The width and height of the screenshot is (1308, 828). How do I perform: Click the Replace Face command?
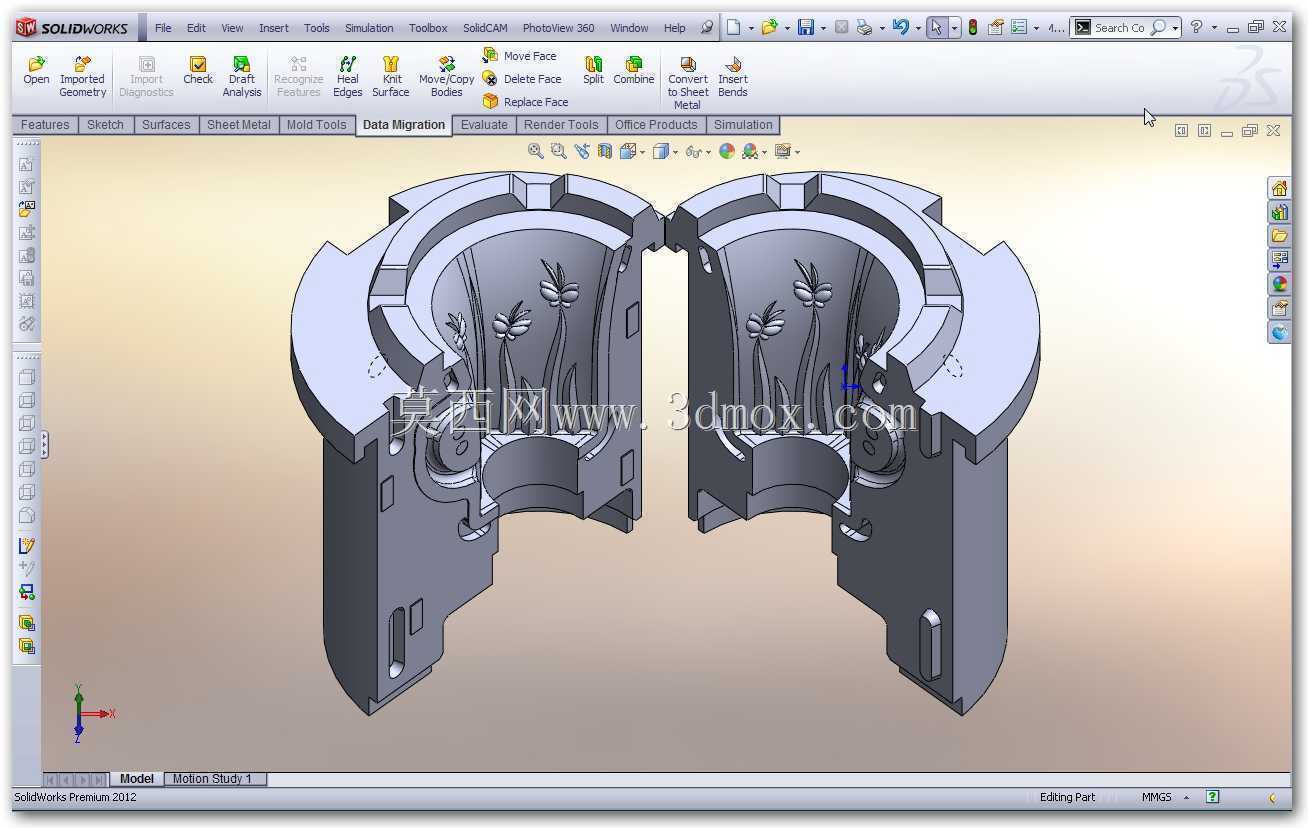[526, 102]
